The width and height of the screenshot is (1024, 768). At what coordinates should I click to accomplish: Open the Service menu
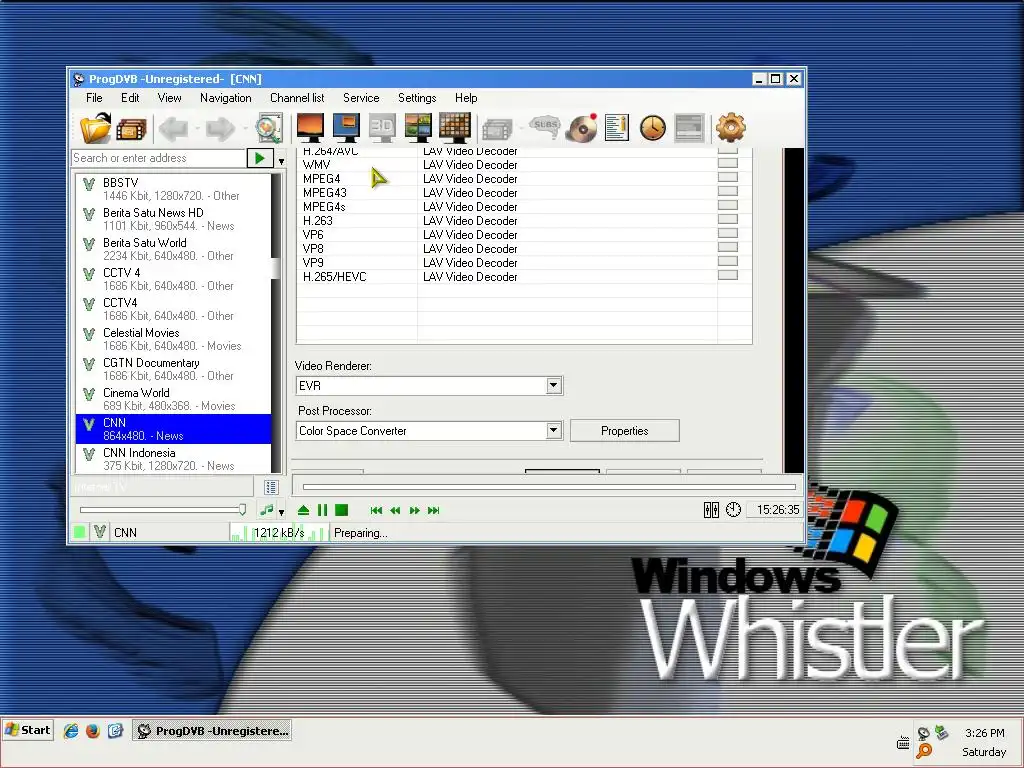[x=361, y=98]
